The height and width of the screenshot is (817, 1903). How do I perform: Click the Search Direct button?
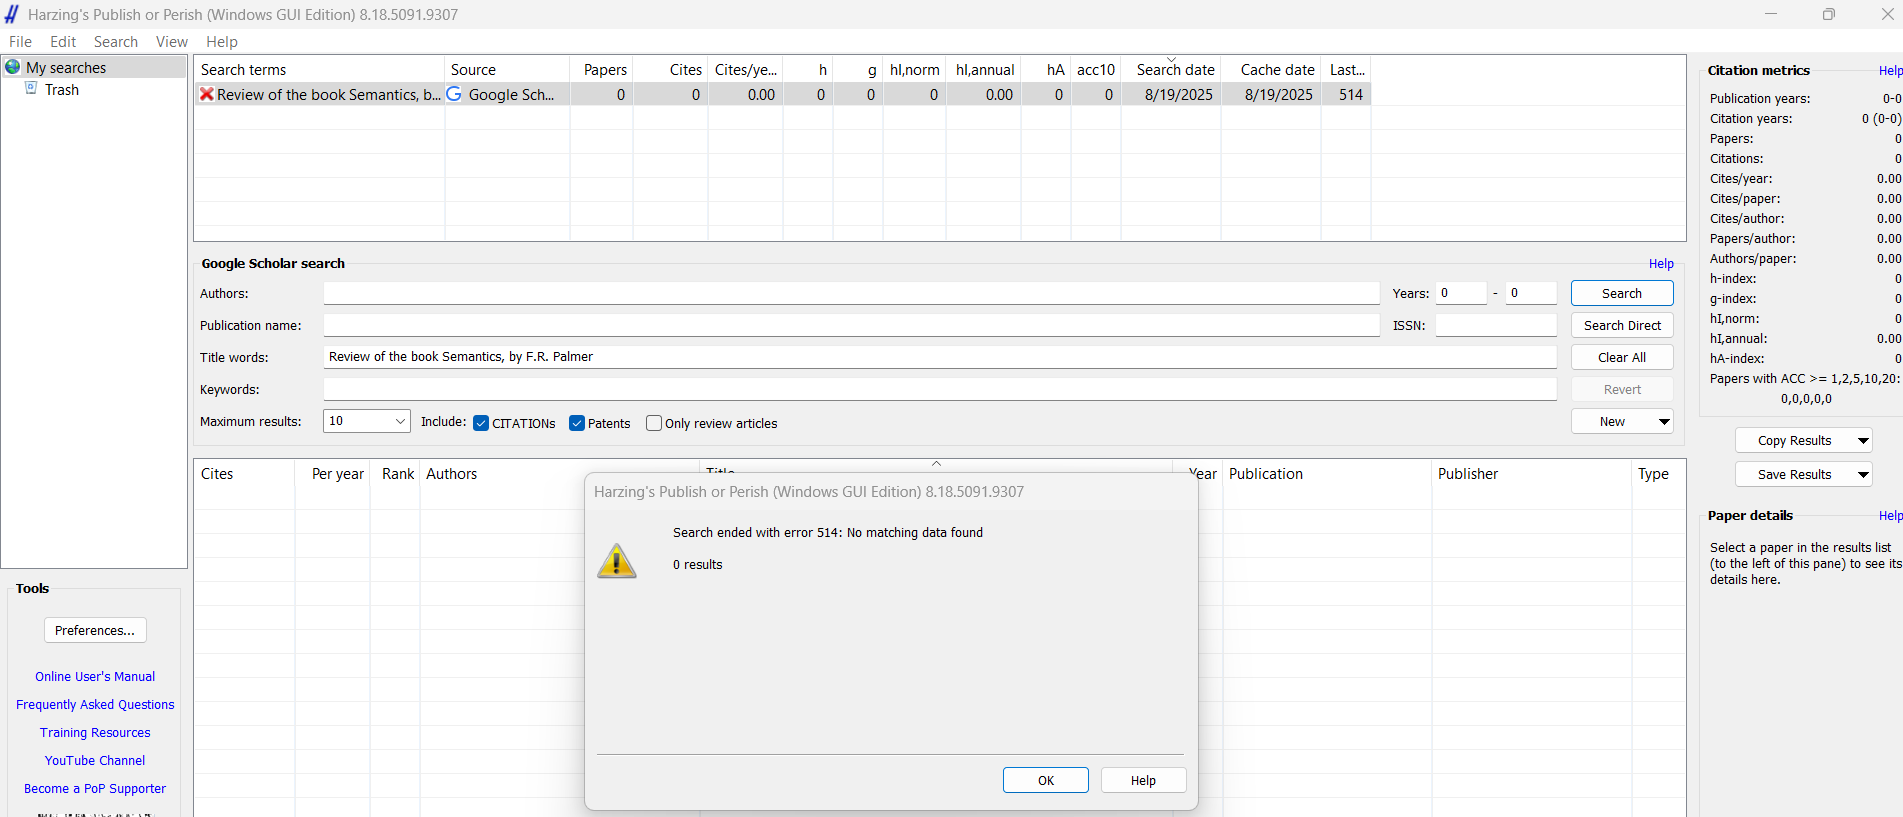pyautogui.click(x=1622, y=325)
